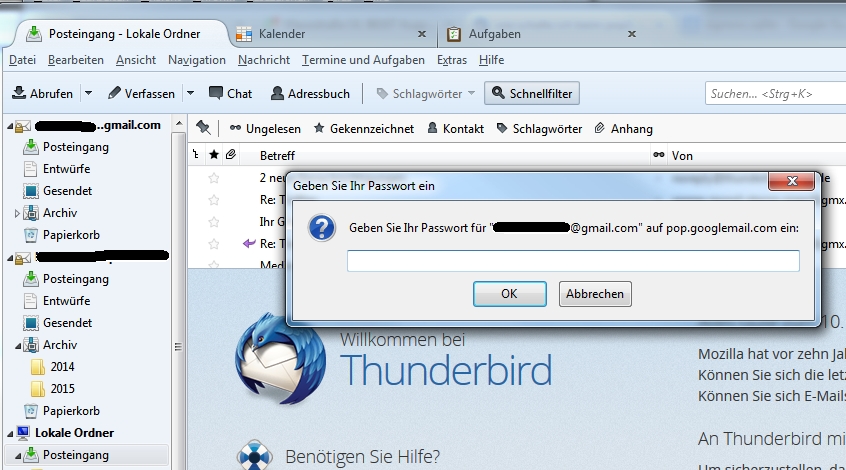Sort messages by Betreff column
The height and width of the screenshot is (470, 846).
(x=277, y=155)
